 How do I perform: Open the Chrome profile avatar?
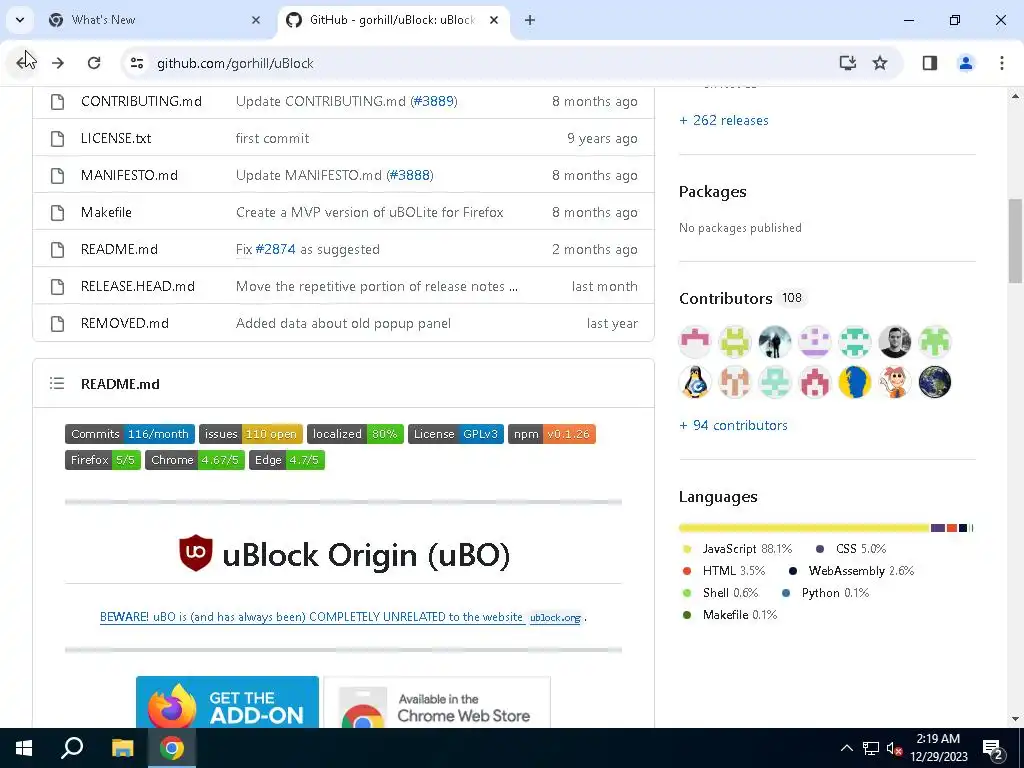(966, 63)
